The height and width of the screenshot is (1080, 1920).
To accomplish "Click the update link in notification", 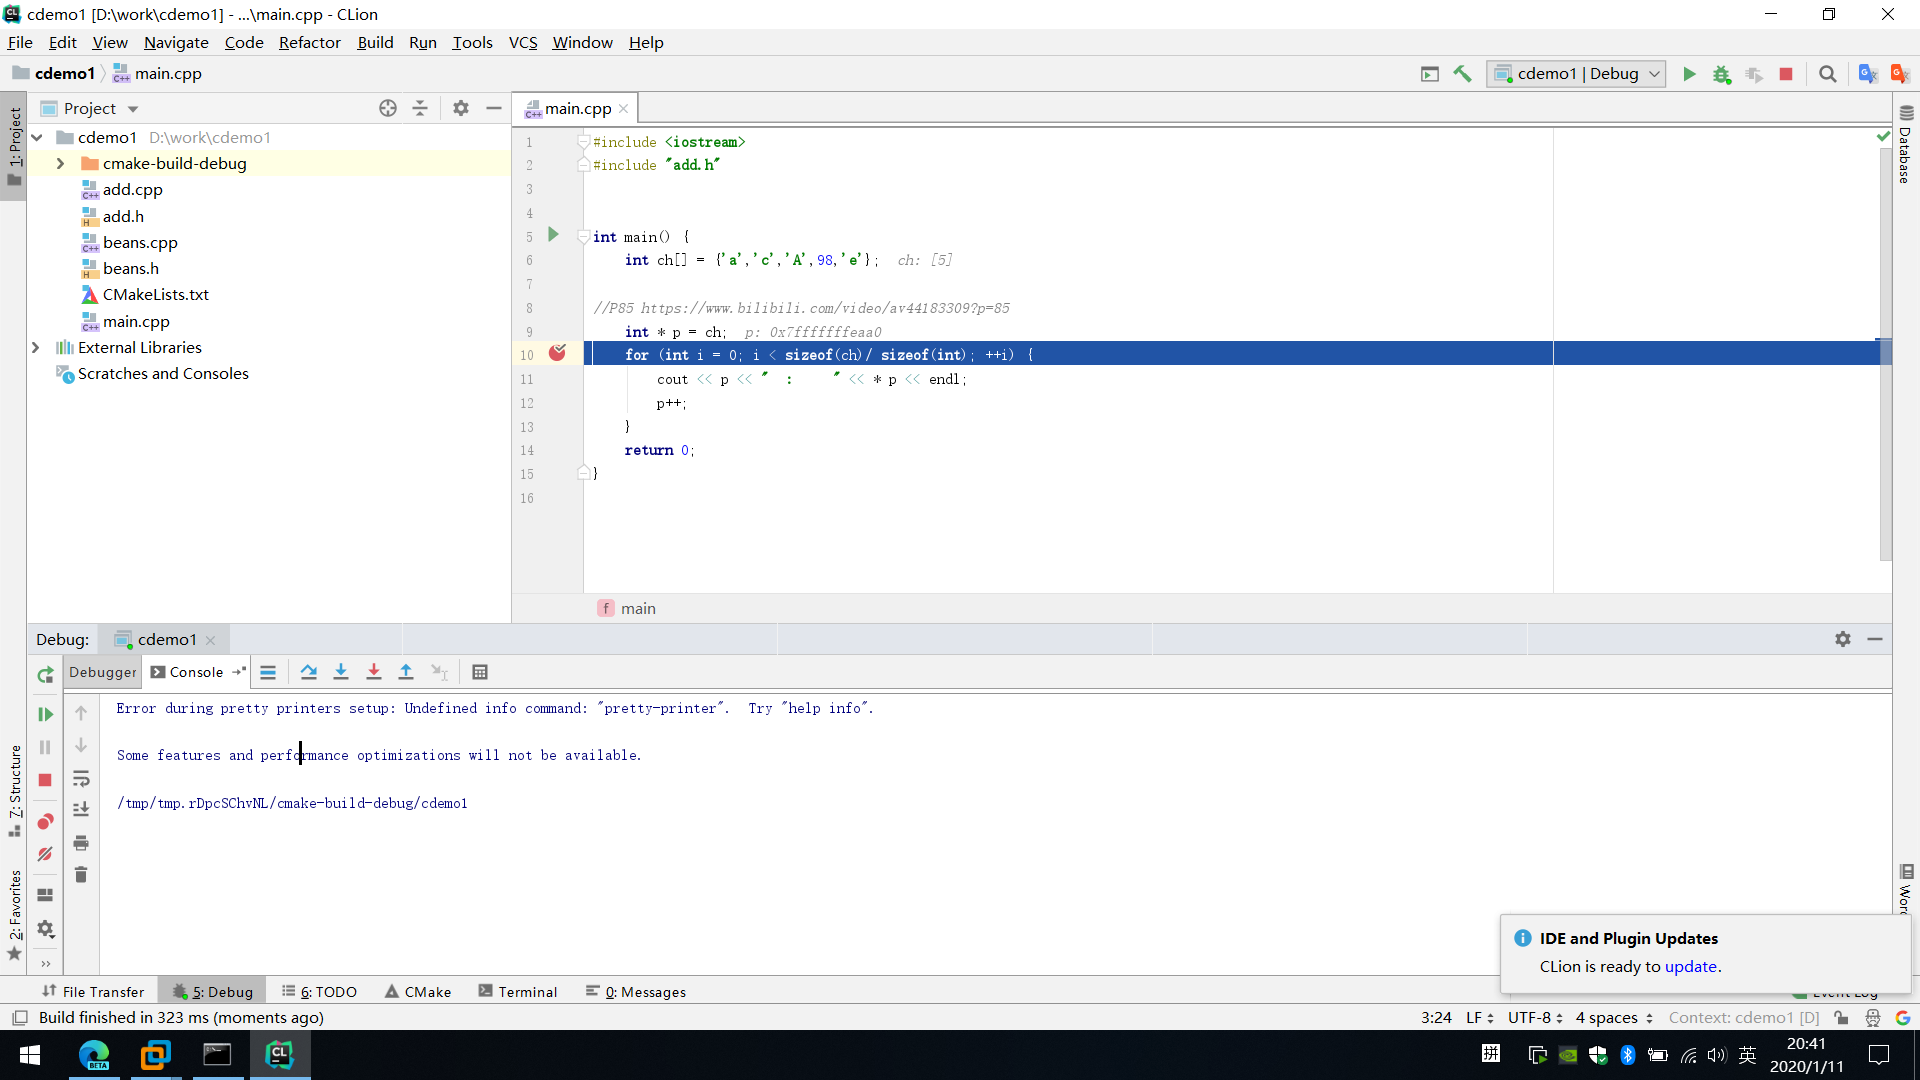I will point(1690,966).
